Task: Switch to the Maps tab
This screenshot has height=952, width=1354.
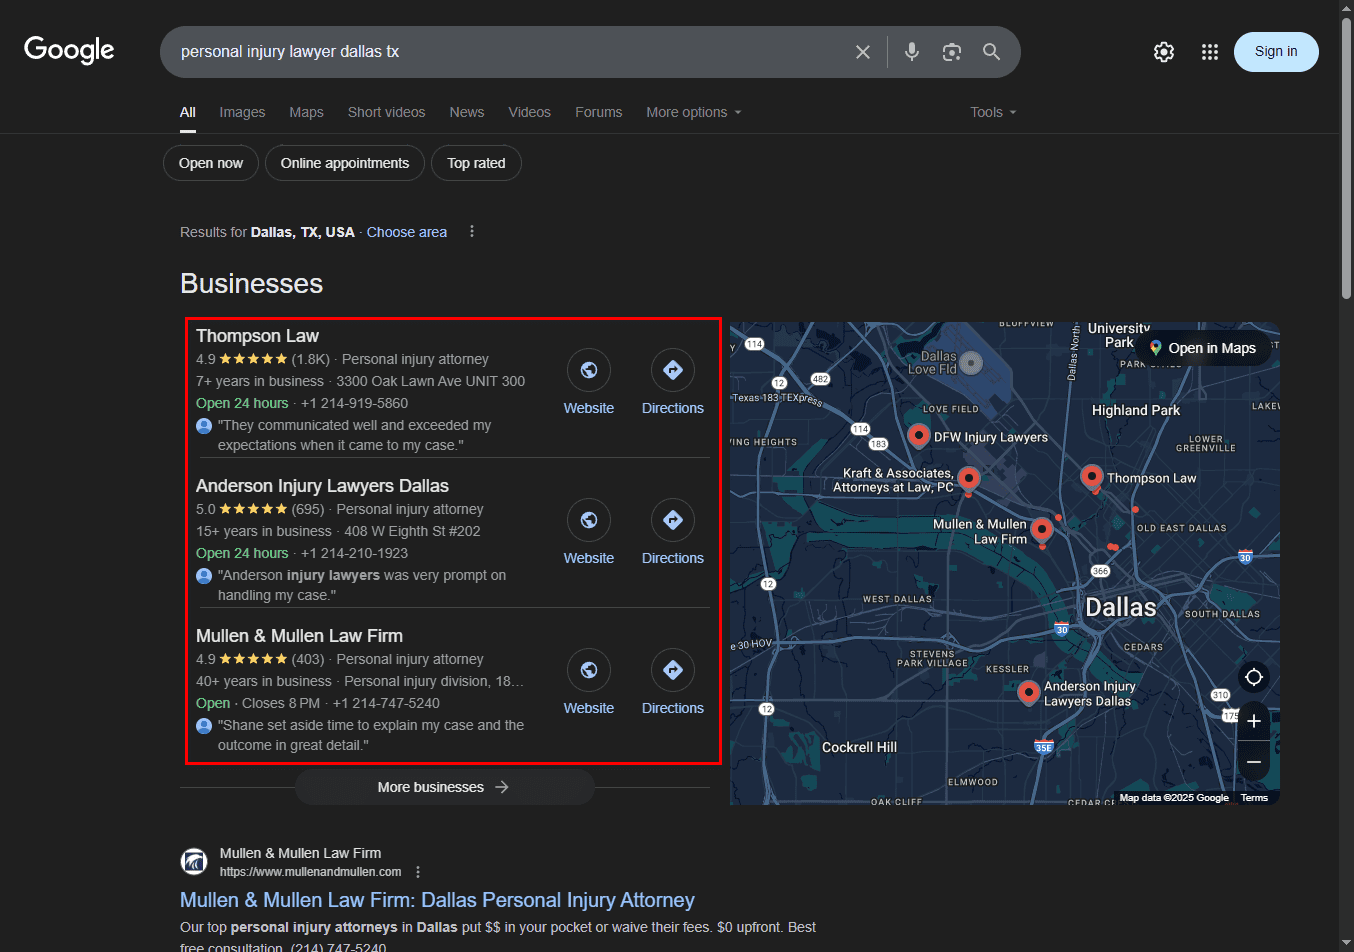Action: (x=306, y=112)
